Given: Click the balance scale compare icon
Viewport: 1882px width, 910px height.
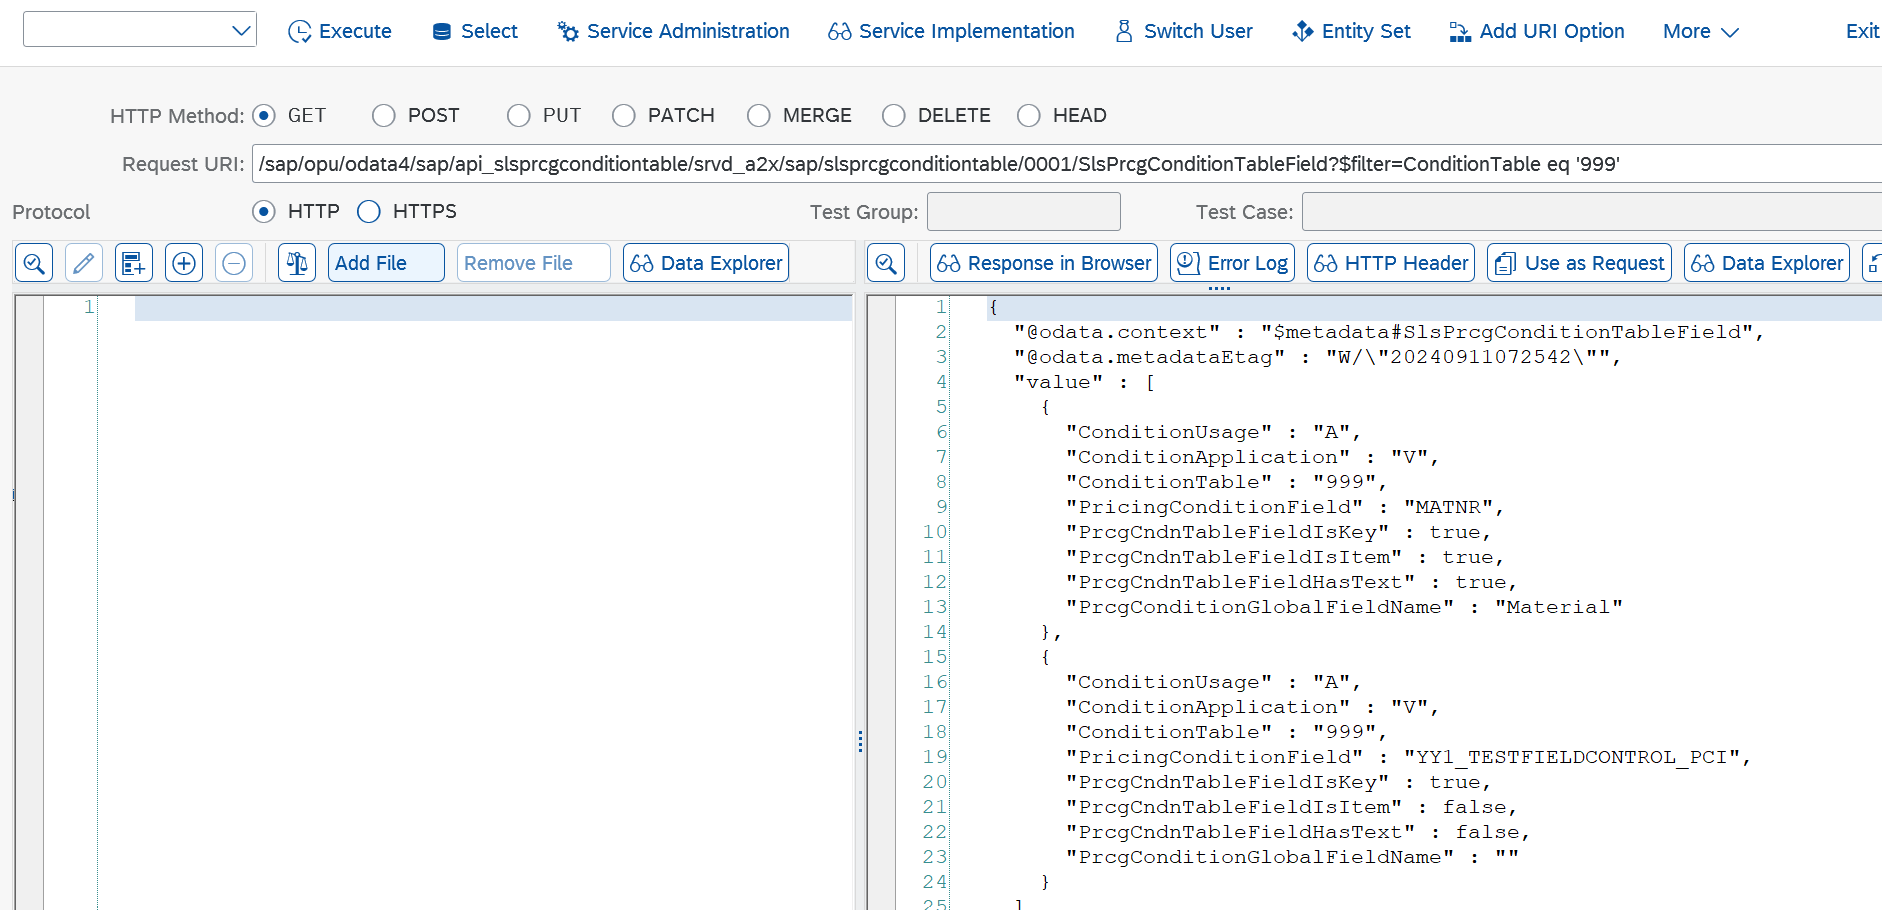Looking at the screenshot, I should pyautogui.click(x=297, y=263).
